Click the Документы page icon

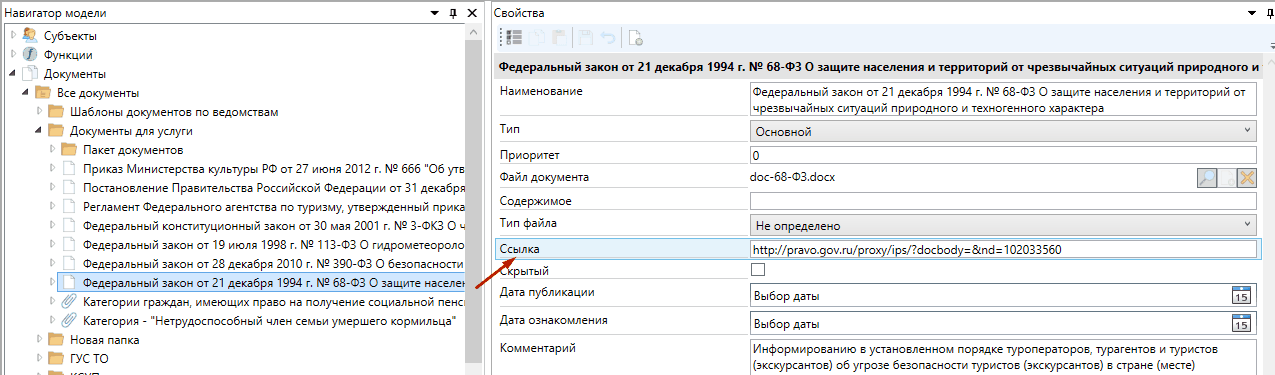[x=29, y=74]
